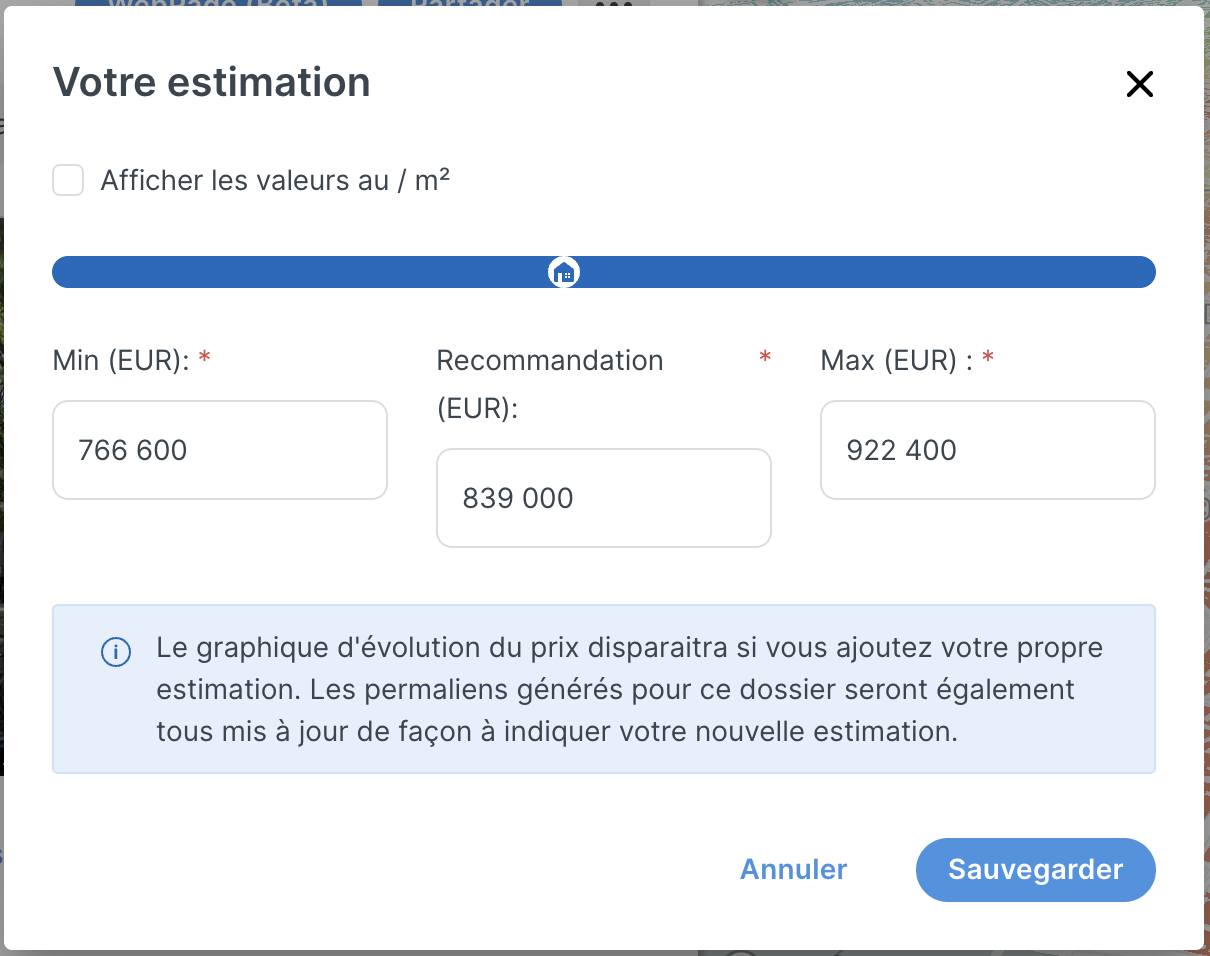Enable Afficher les valeurs au / m² checkbox

(x=68, y=181)
